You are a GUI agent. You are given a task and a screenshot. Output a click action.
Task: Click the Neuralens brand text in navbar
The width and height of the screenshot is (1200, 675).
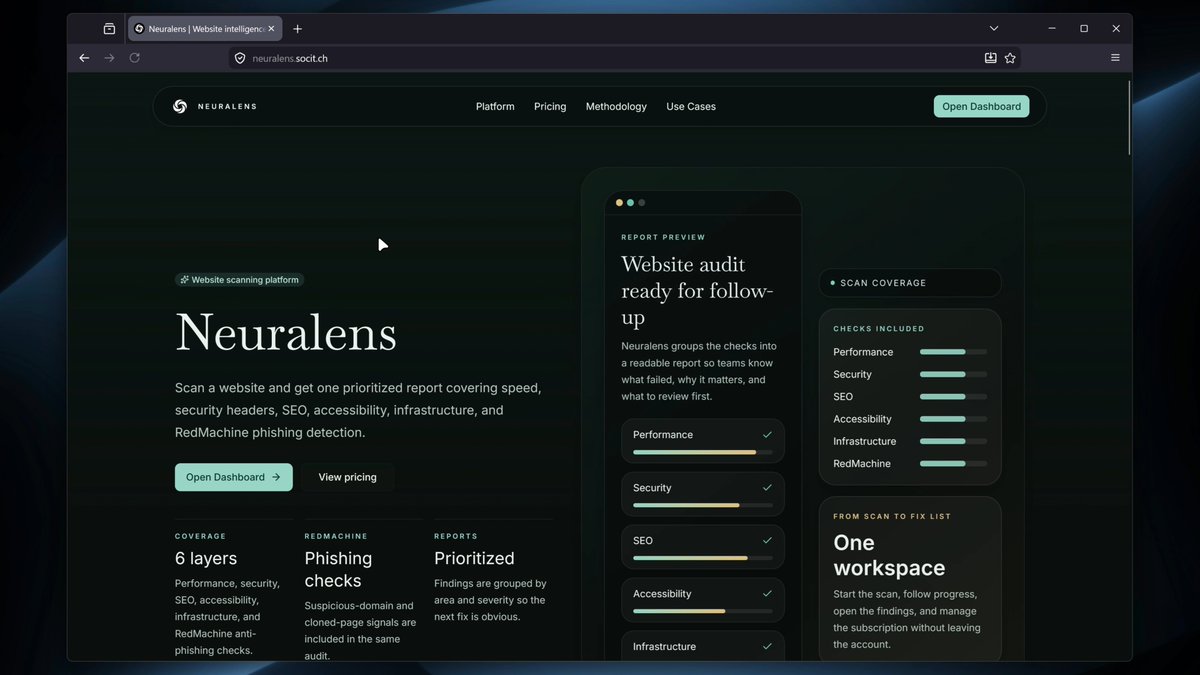(227, 106)
